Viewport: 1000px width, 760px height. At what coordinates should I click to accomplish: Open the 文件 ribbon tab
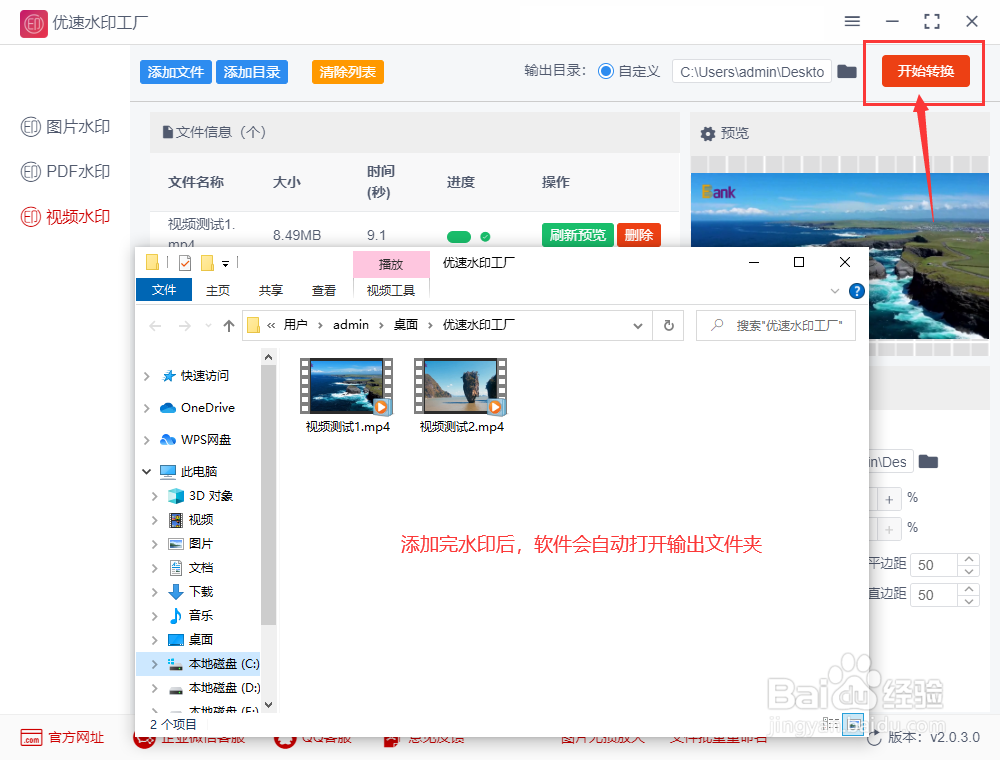[x=164, y=289]
